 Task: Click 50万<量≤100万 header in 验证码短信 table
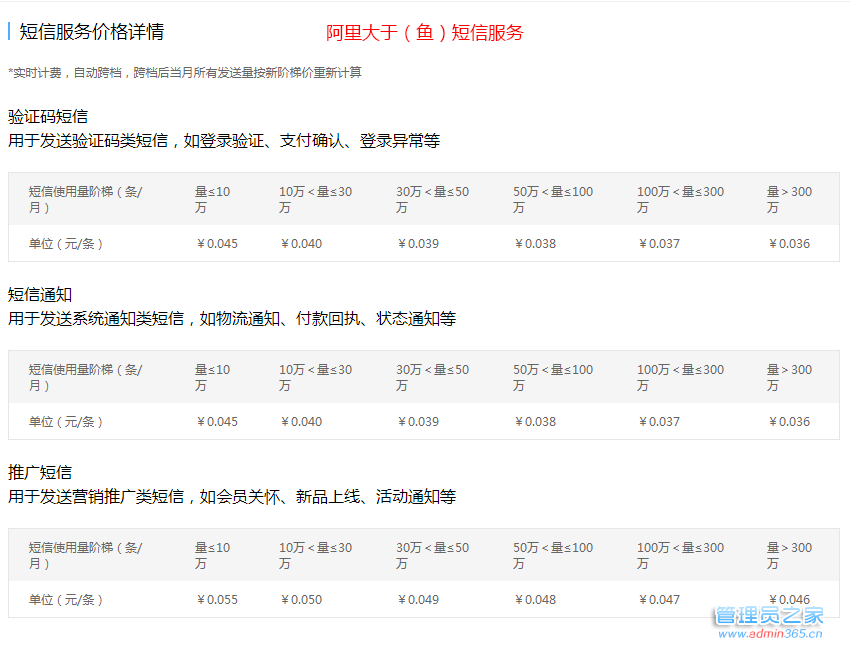click(553, 199)
